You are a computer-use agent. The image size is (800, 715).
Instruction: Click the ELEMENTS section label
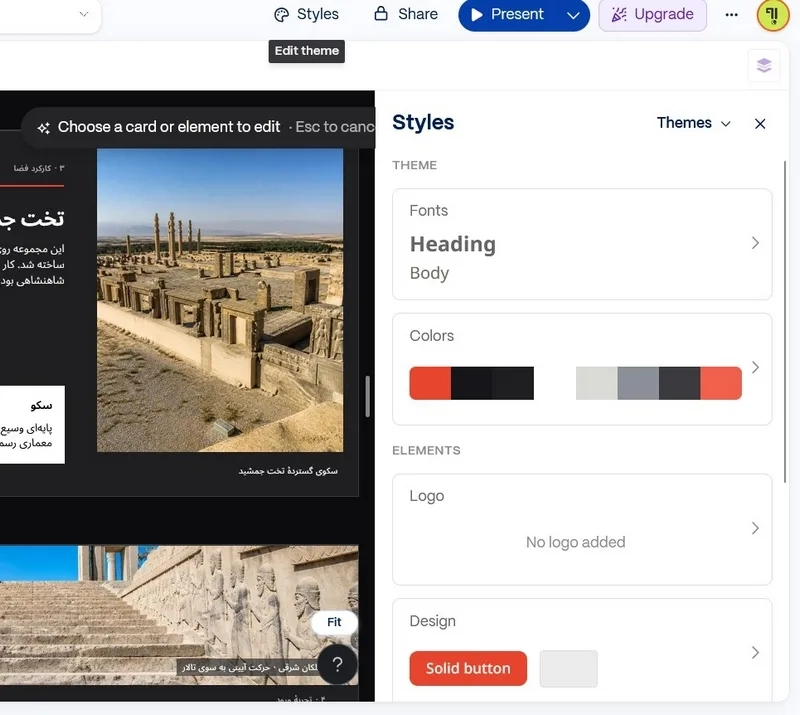(426, 451)
